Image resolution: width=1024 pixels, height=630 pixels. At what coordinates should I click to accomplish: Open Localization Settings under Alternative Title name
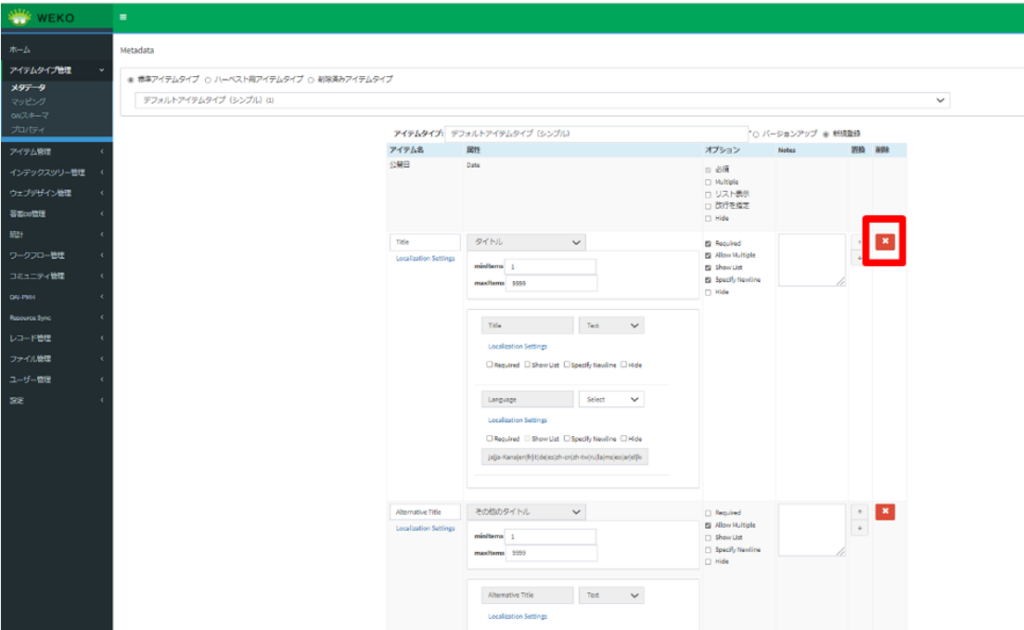(425, 528)
